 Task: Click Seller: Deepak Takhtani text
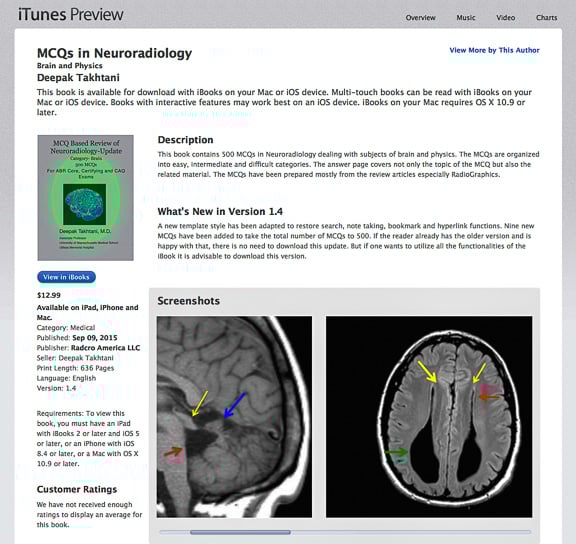click(x=75, y=358)
